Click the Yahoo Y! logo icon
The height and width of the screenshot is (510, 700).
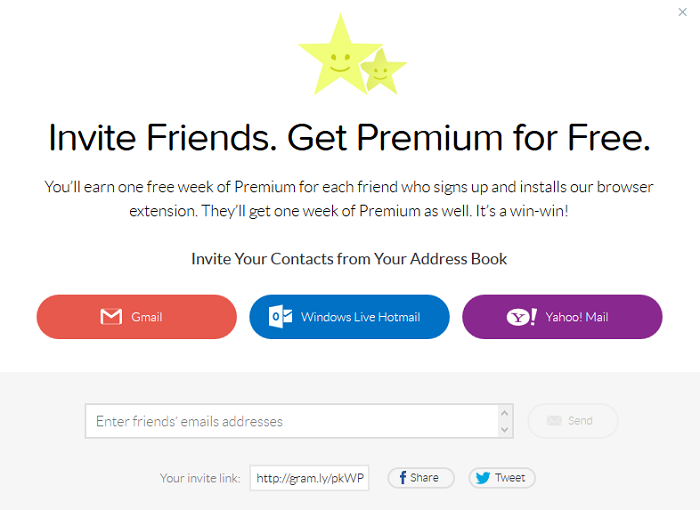pyautogui.click(x=521, y=317)
